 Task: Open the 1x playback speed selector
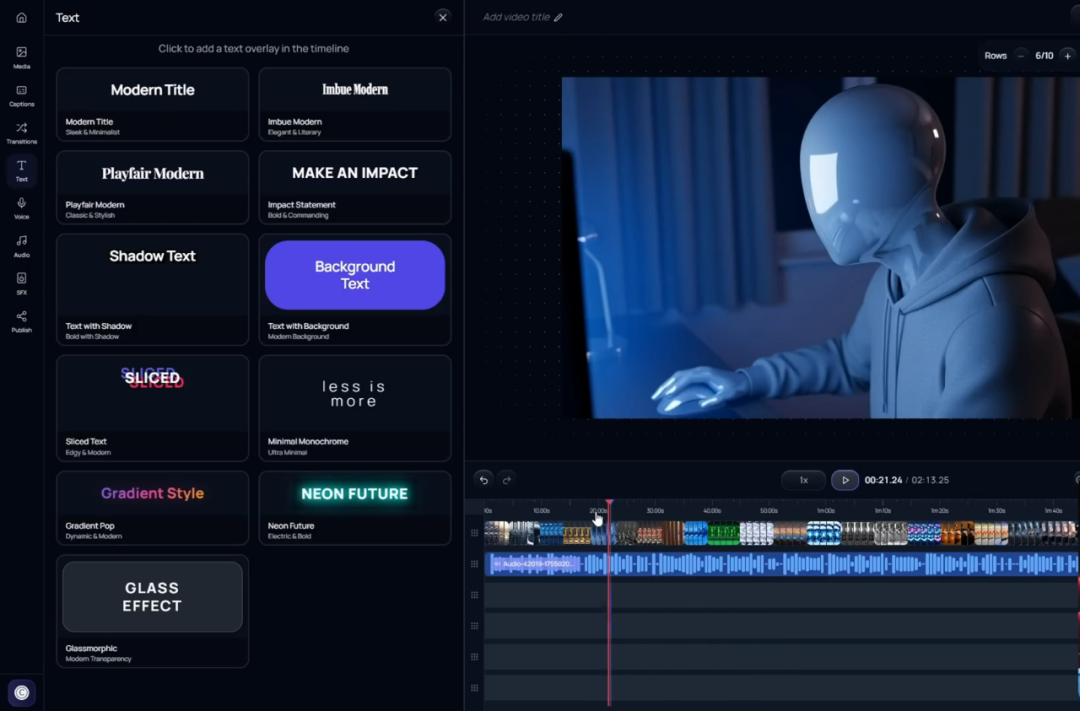coord(803,480)
